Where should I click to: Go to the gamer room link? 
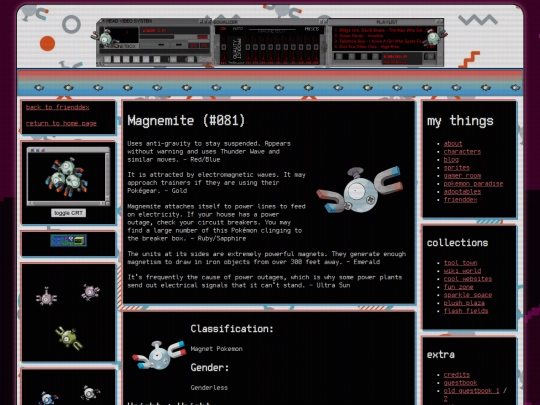tap(462, 176)
